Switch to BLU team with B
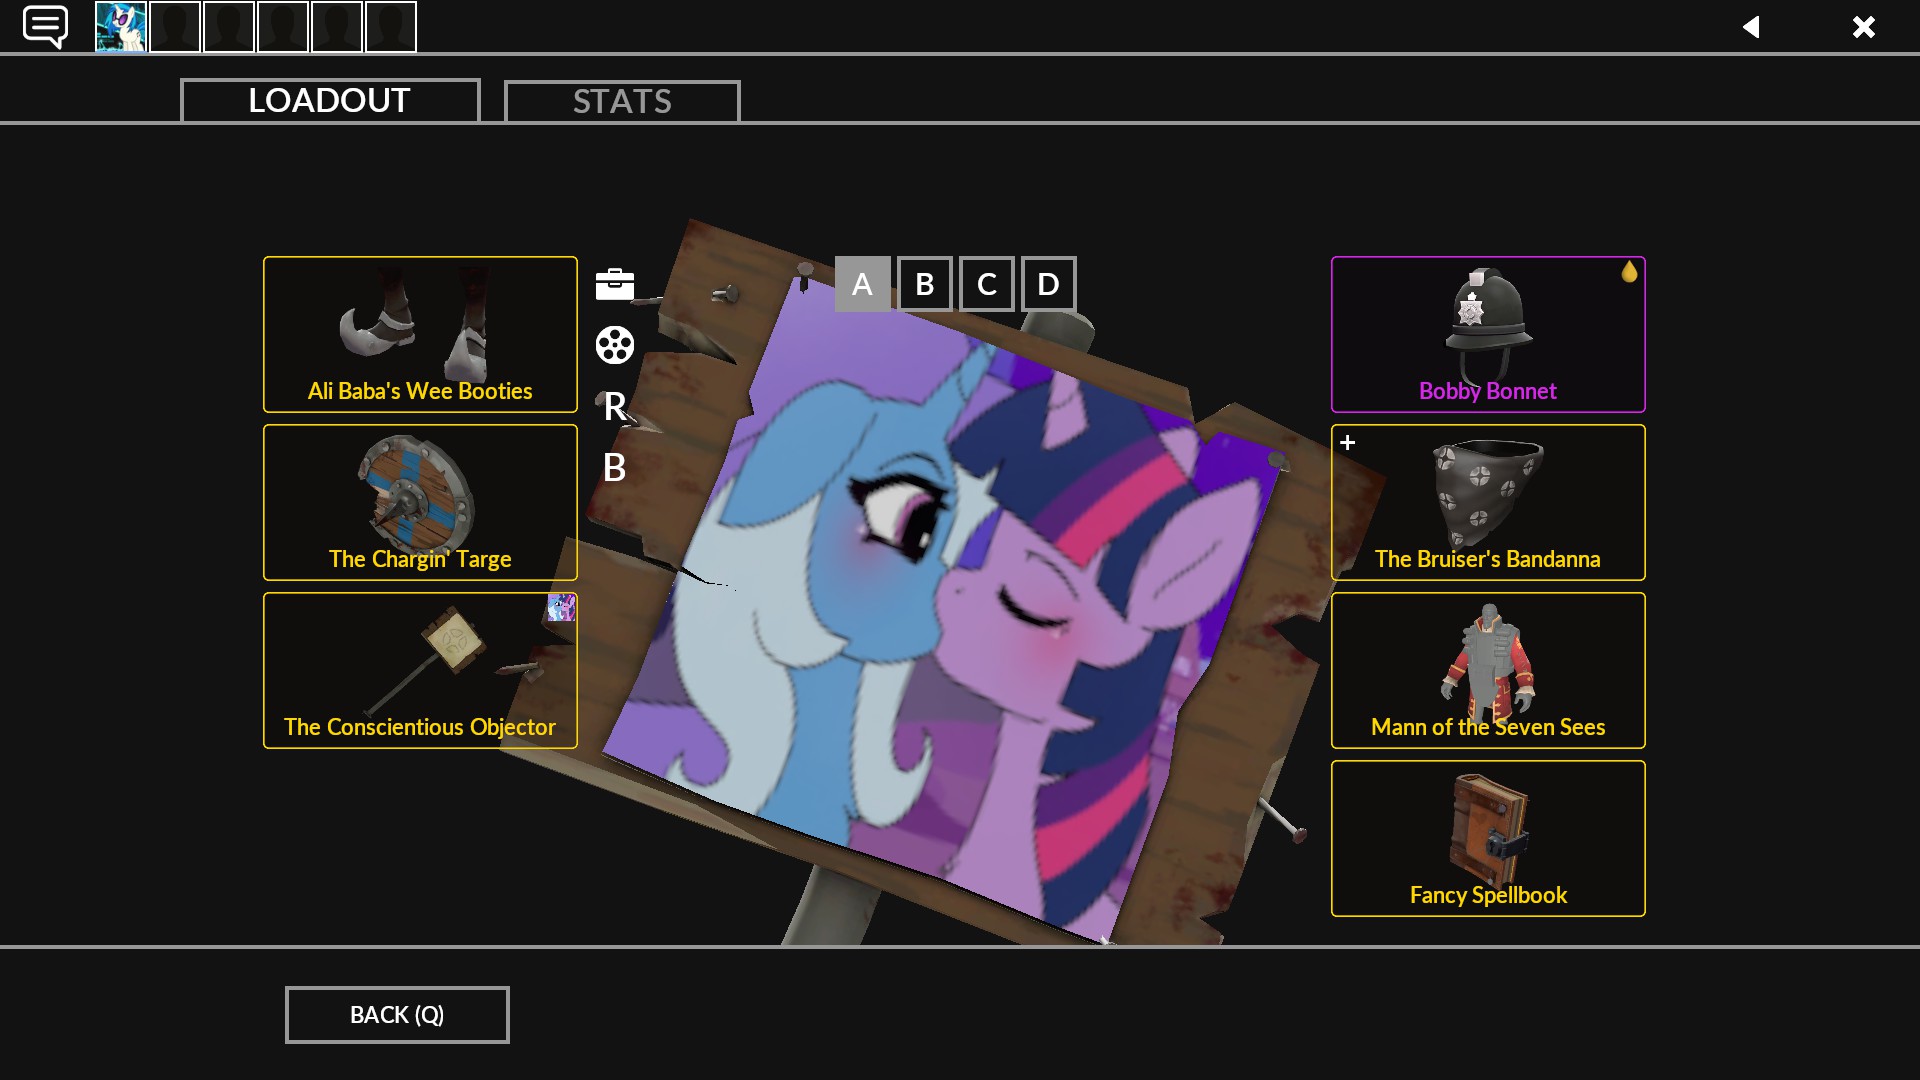The image size is (1920, 1080). pyautogui.click(x=614, y=468)
